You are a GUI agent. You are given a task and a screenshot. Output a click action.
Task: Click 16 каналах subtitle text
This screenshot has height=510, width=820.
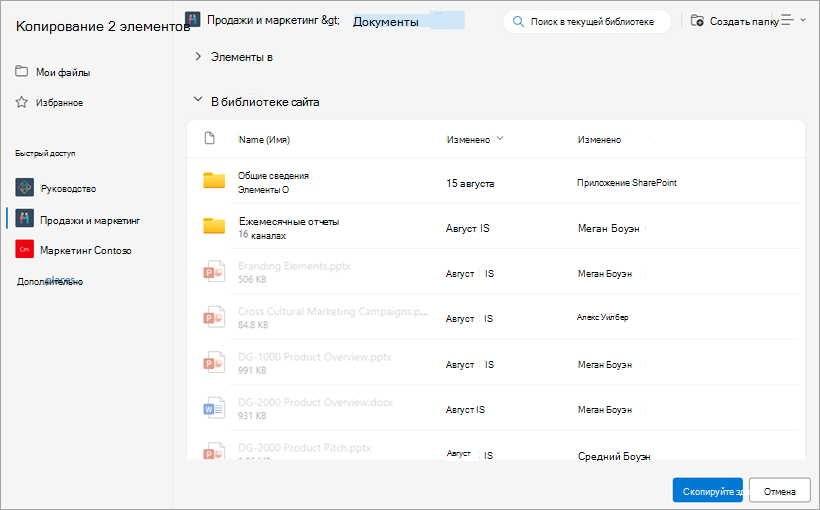(x=261, y=235)
